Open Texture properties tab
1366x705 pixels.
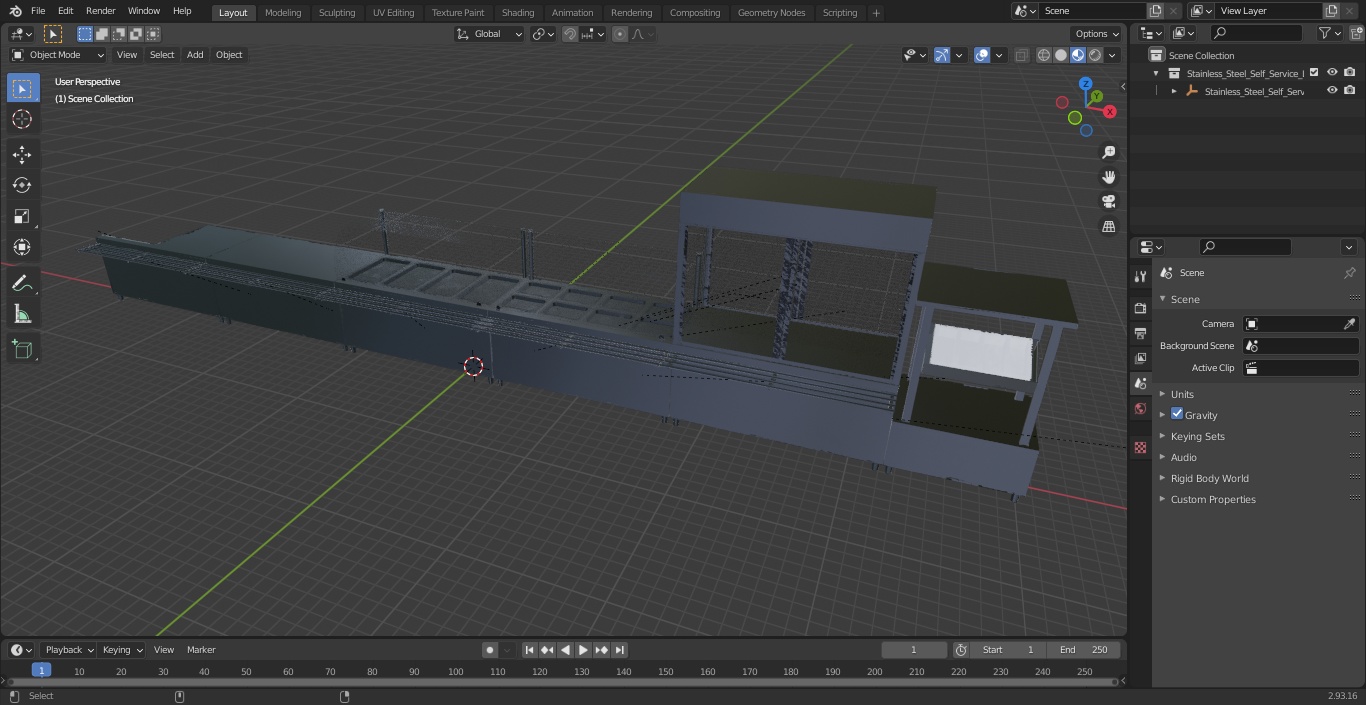[1140, 447]
